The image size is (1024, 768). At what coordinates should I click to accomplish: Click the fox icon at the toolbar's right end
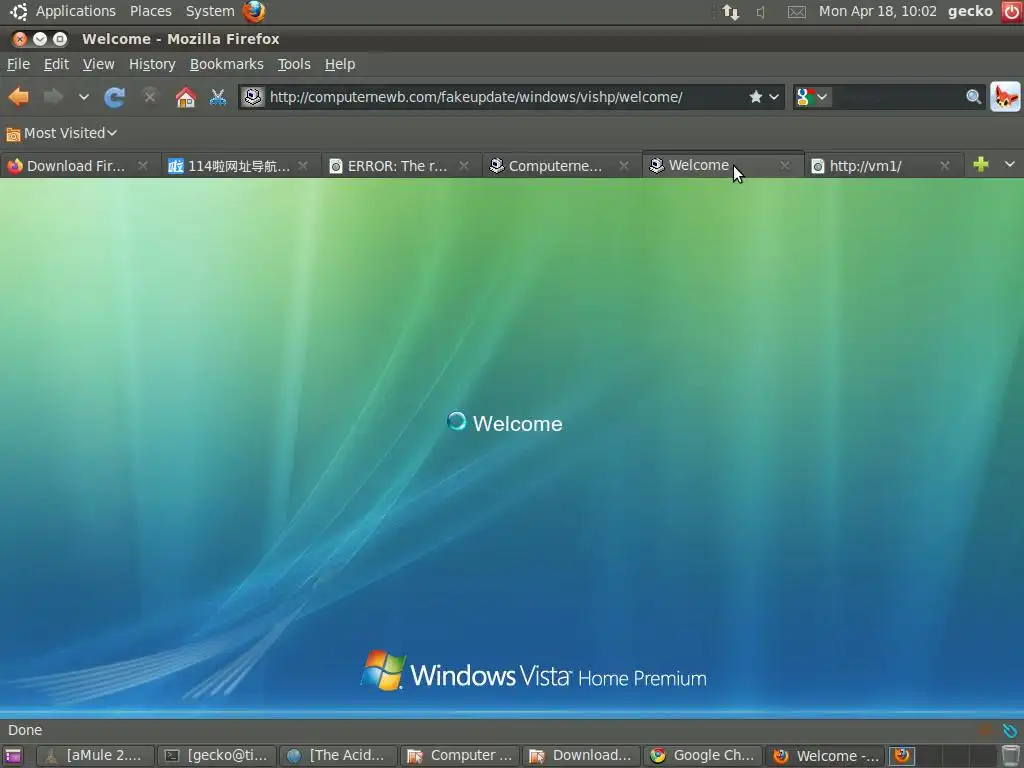[x=1005, y=97]
